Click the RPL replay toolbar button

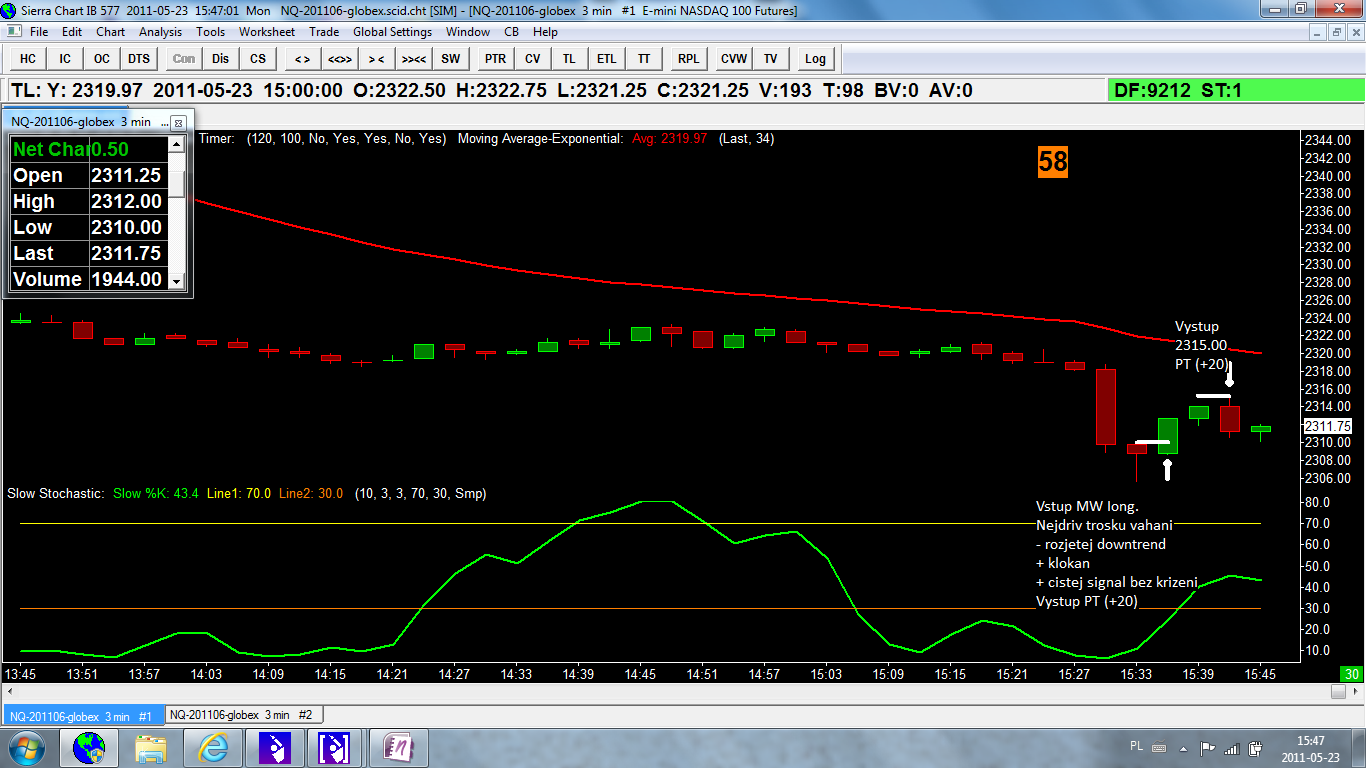pos(688,59)
